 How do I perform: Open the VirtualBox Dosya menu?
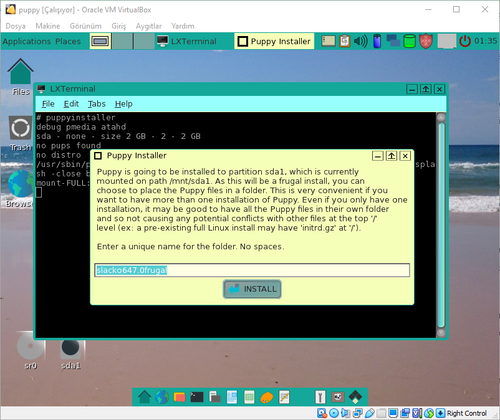[x=15, y=26]
